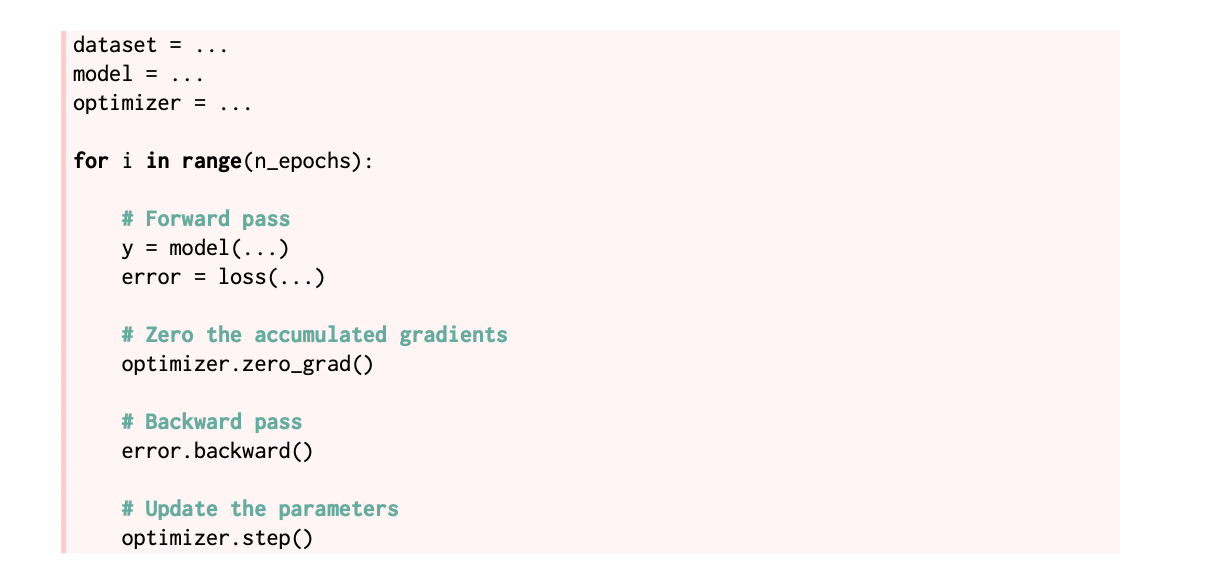Click the 'range' keyword in the loop header

(211, 161)
